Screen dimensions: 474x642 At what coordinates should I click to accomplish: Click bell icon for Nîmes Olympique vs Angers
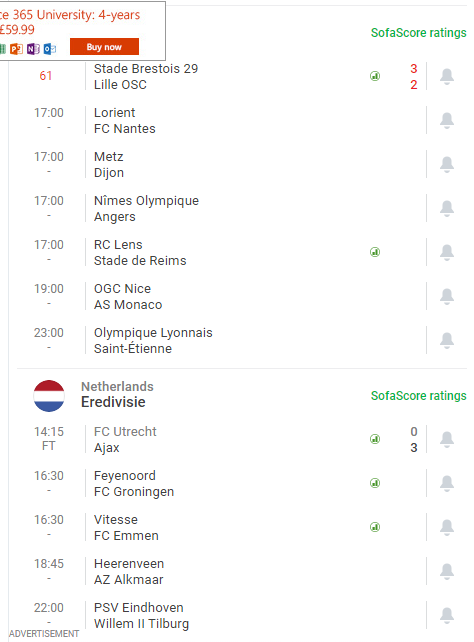[447, 208]
